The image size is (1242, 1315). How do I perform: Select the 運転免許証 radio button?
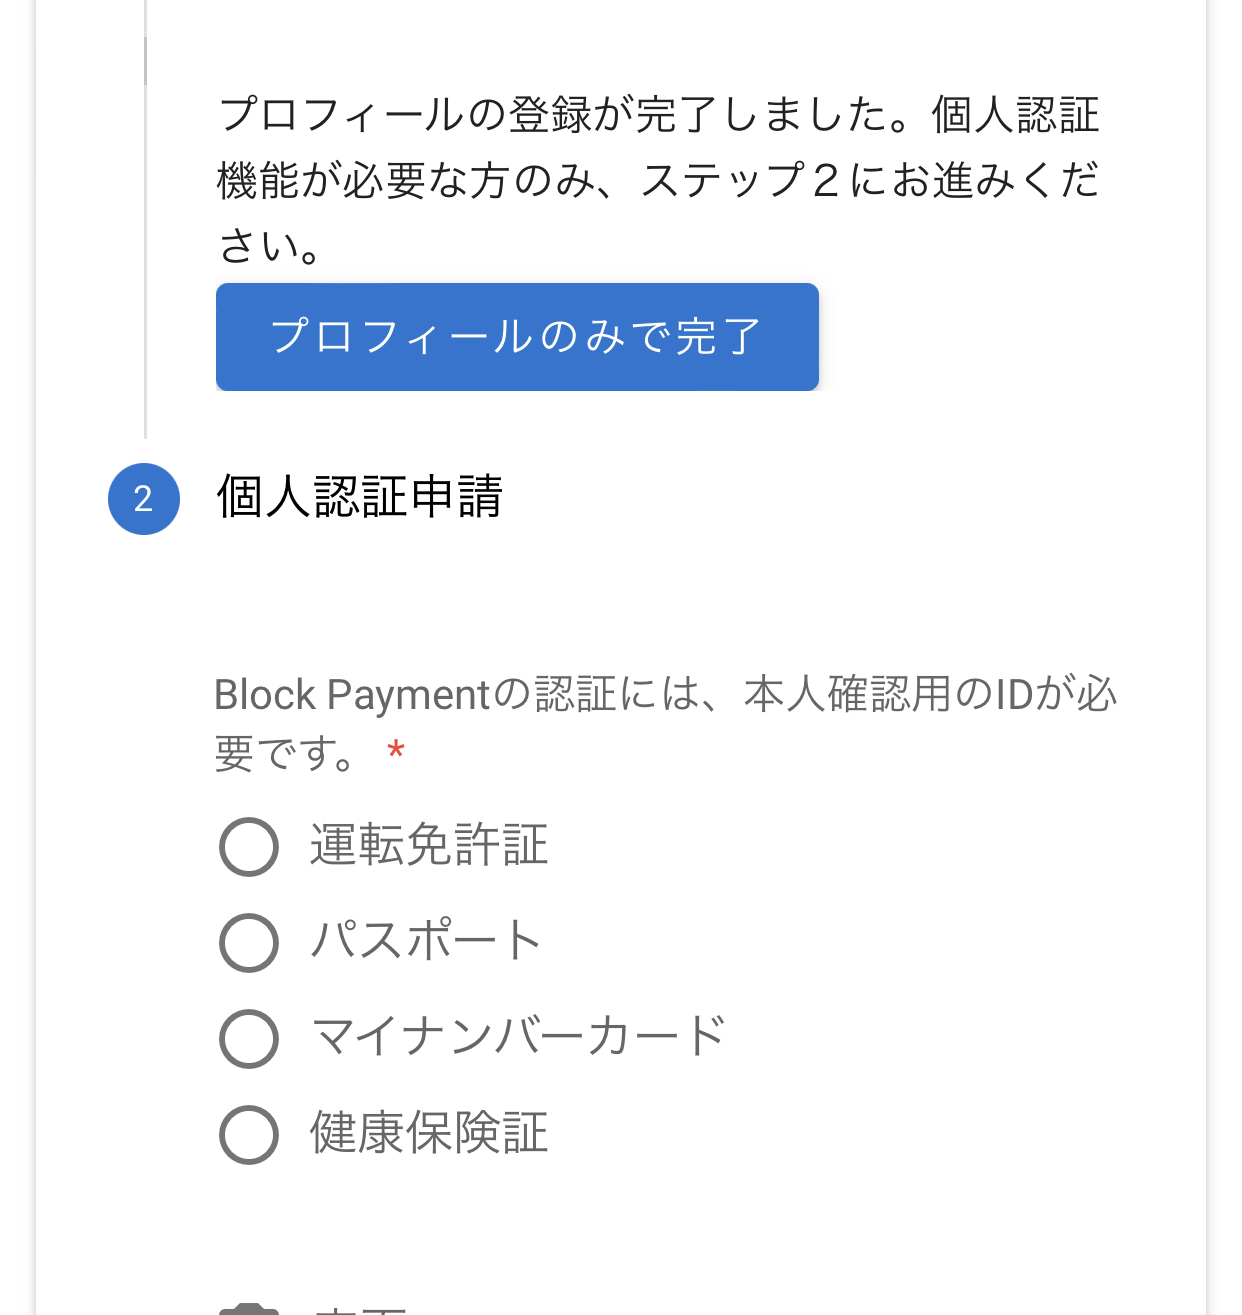click(248, 847)
